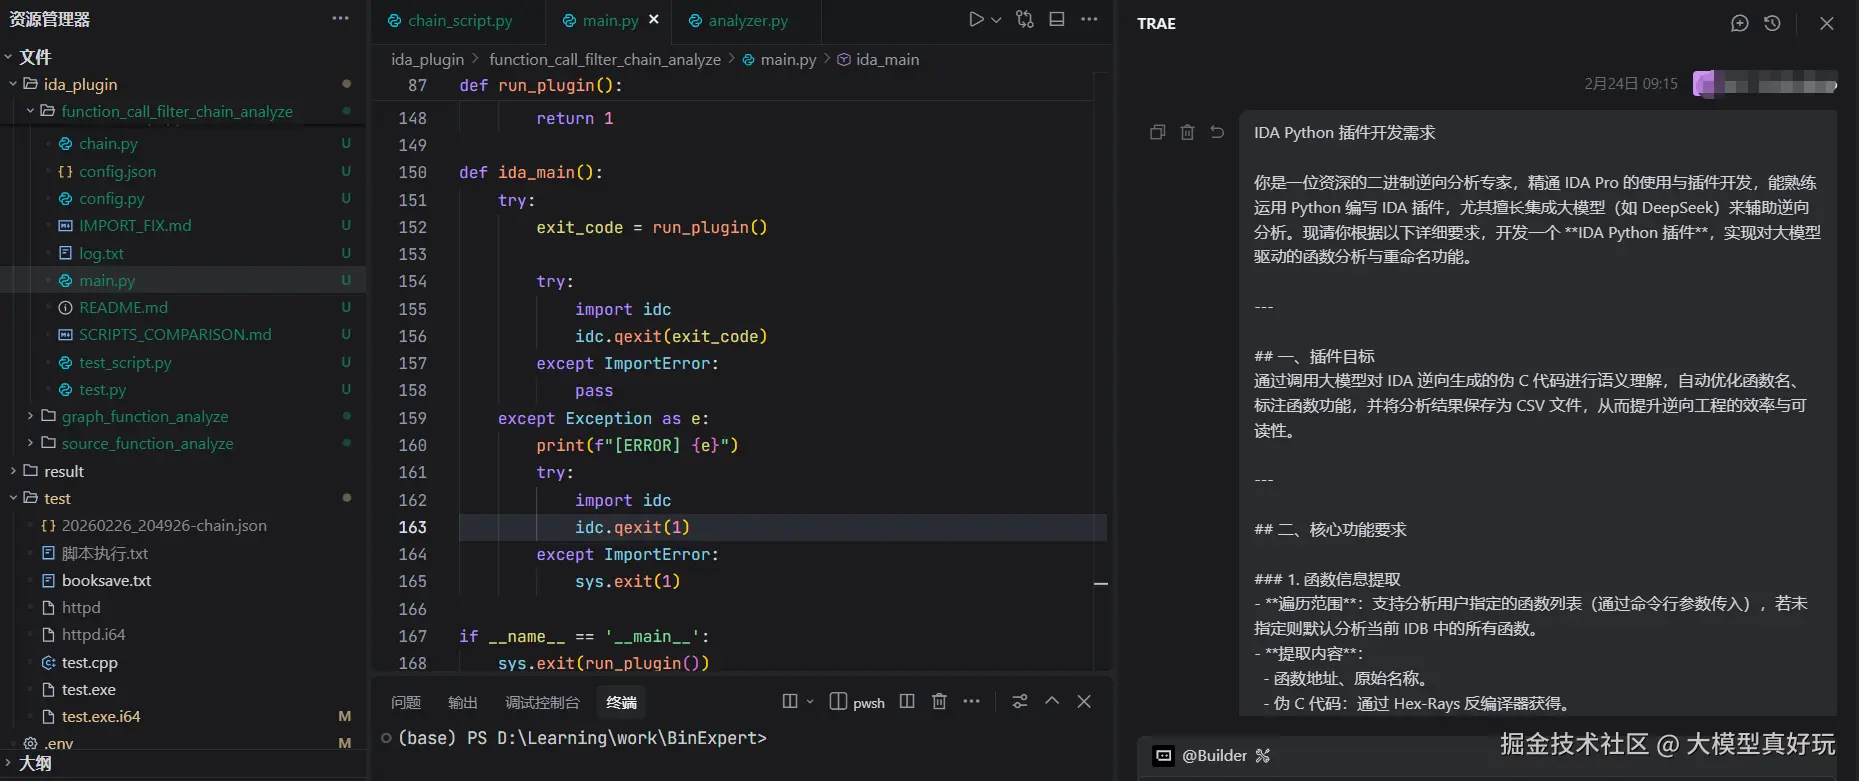Open TRAE chat history

1772,23
